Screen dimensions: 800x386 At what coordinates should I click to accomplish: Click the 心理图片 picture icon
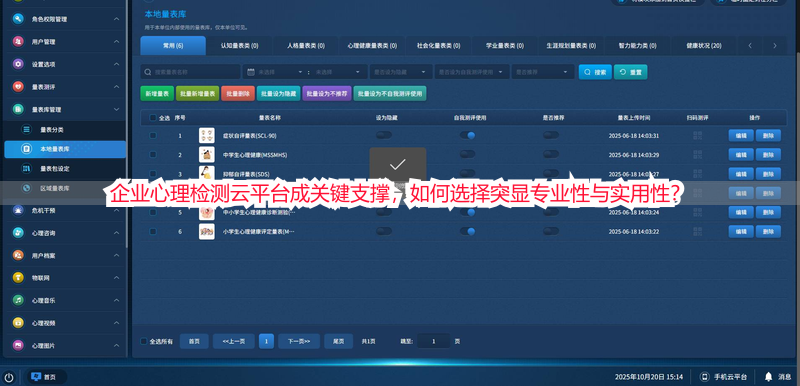pyautogui.click(x=18, y=345)
